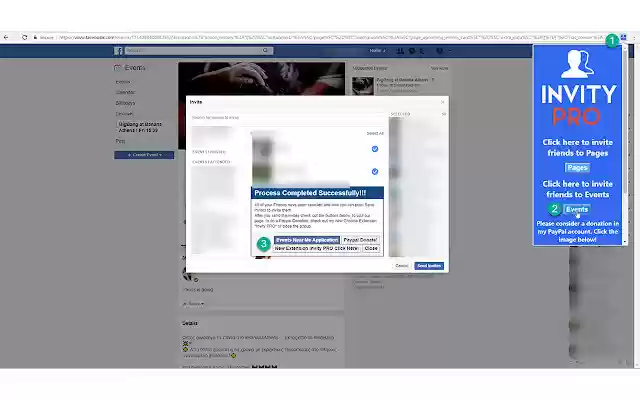Click Home in the Facebook top bar
Screen dimensions: 640x400
tap(376, 51)
